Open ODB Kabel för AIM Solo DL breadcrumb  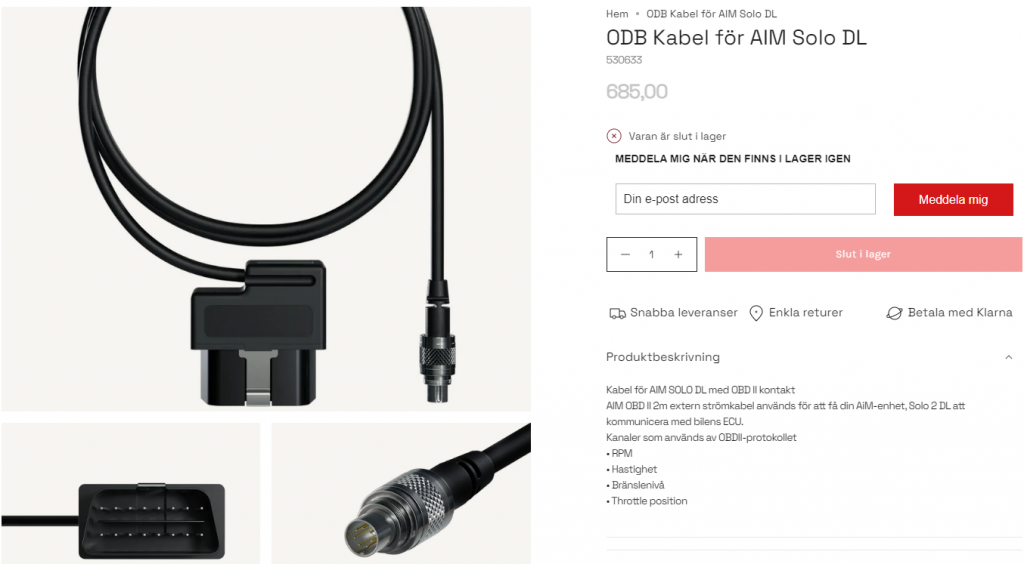[711, 14]
